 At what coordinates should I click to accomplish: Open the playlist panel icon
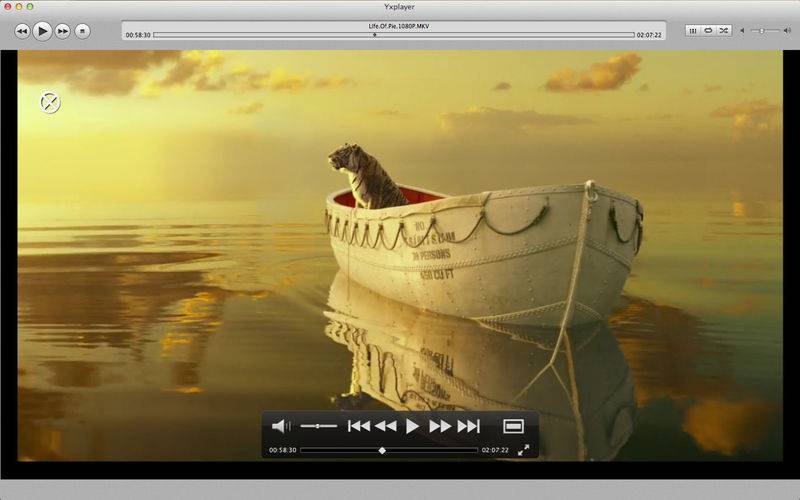click(692, 31)
